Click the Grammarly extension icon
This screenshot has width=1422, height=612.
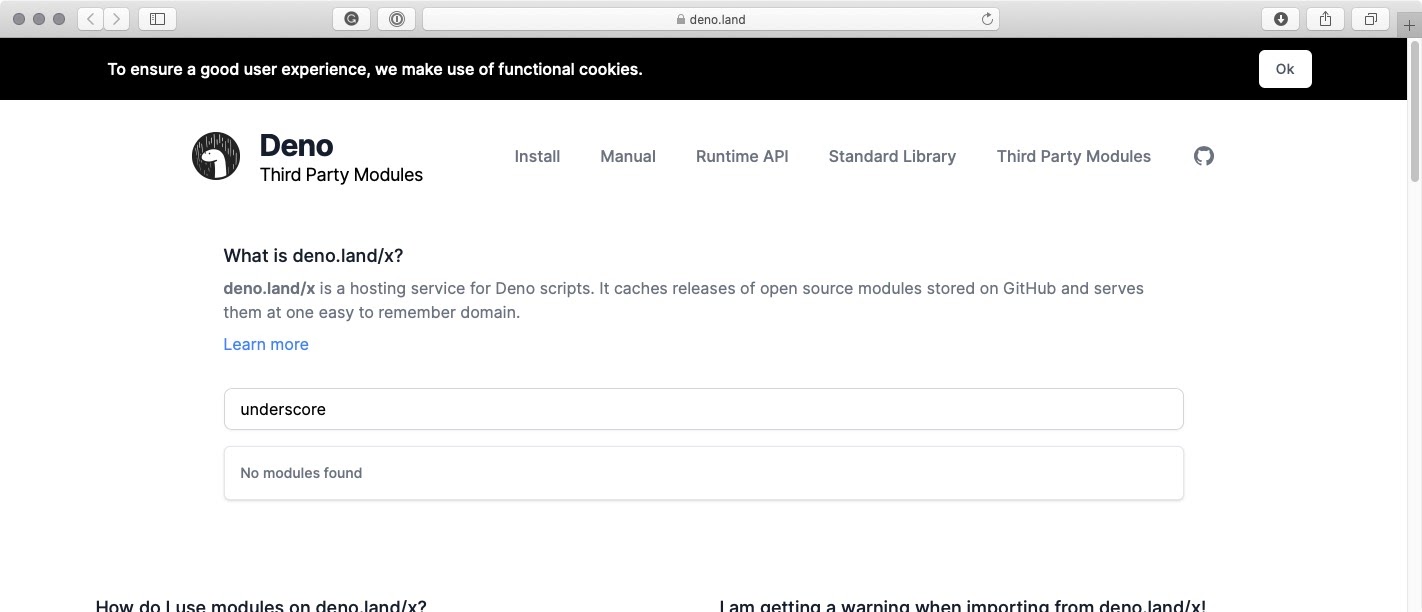click(351, 18)
